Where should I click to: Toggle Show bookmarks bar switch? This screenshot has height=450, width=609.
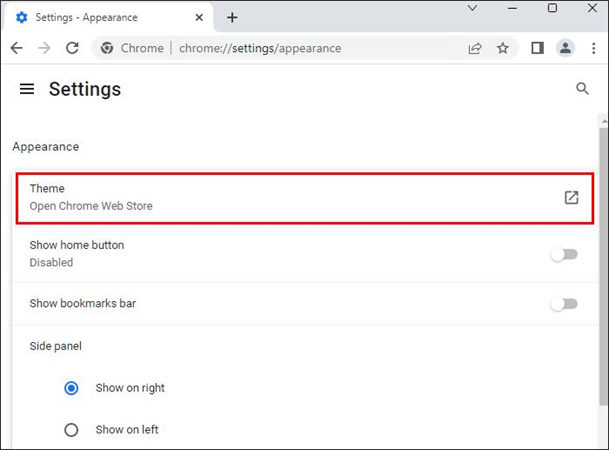click(x=564, y=303)
